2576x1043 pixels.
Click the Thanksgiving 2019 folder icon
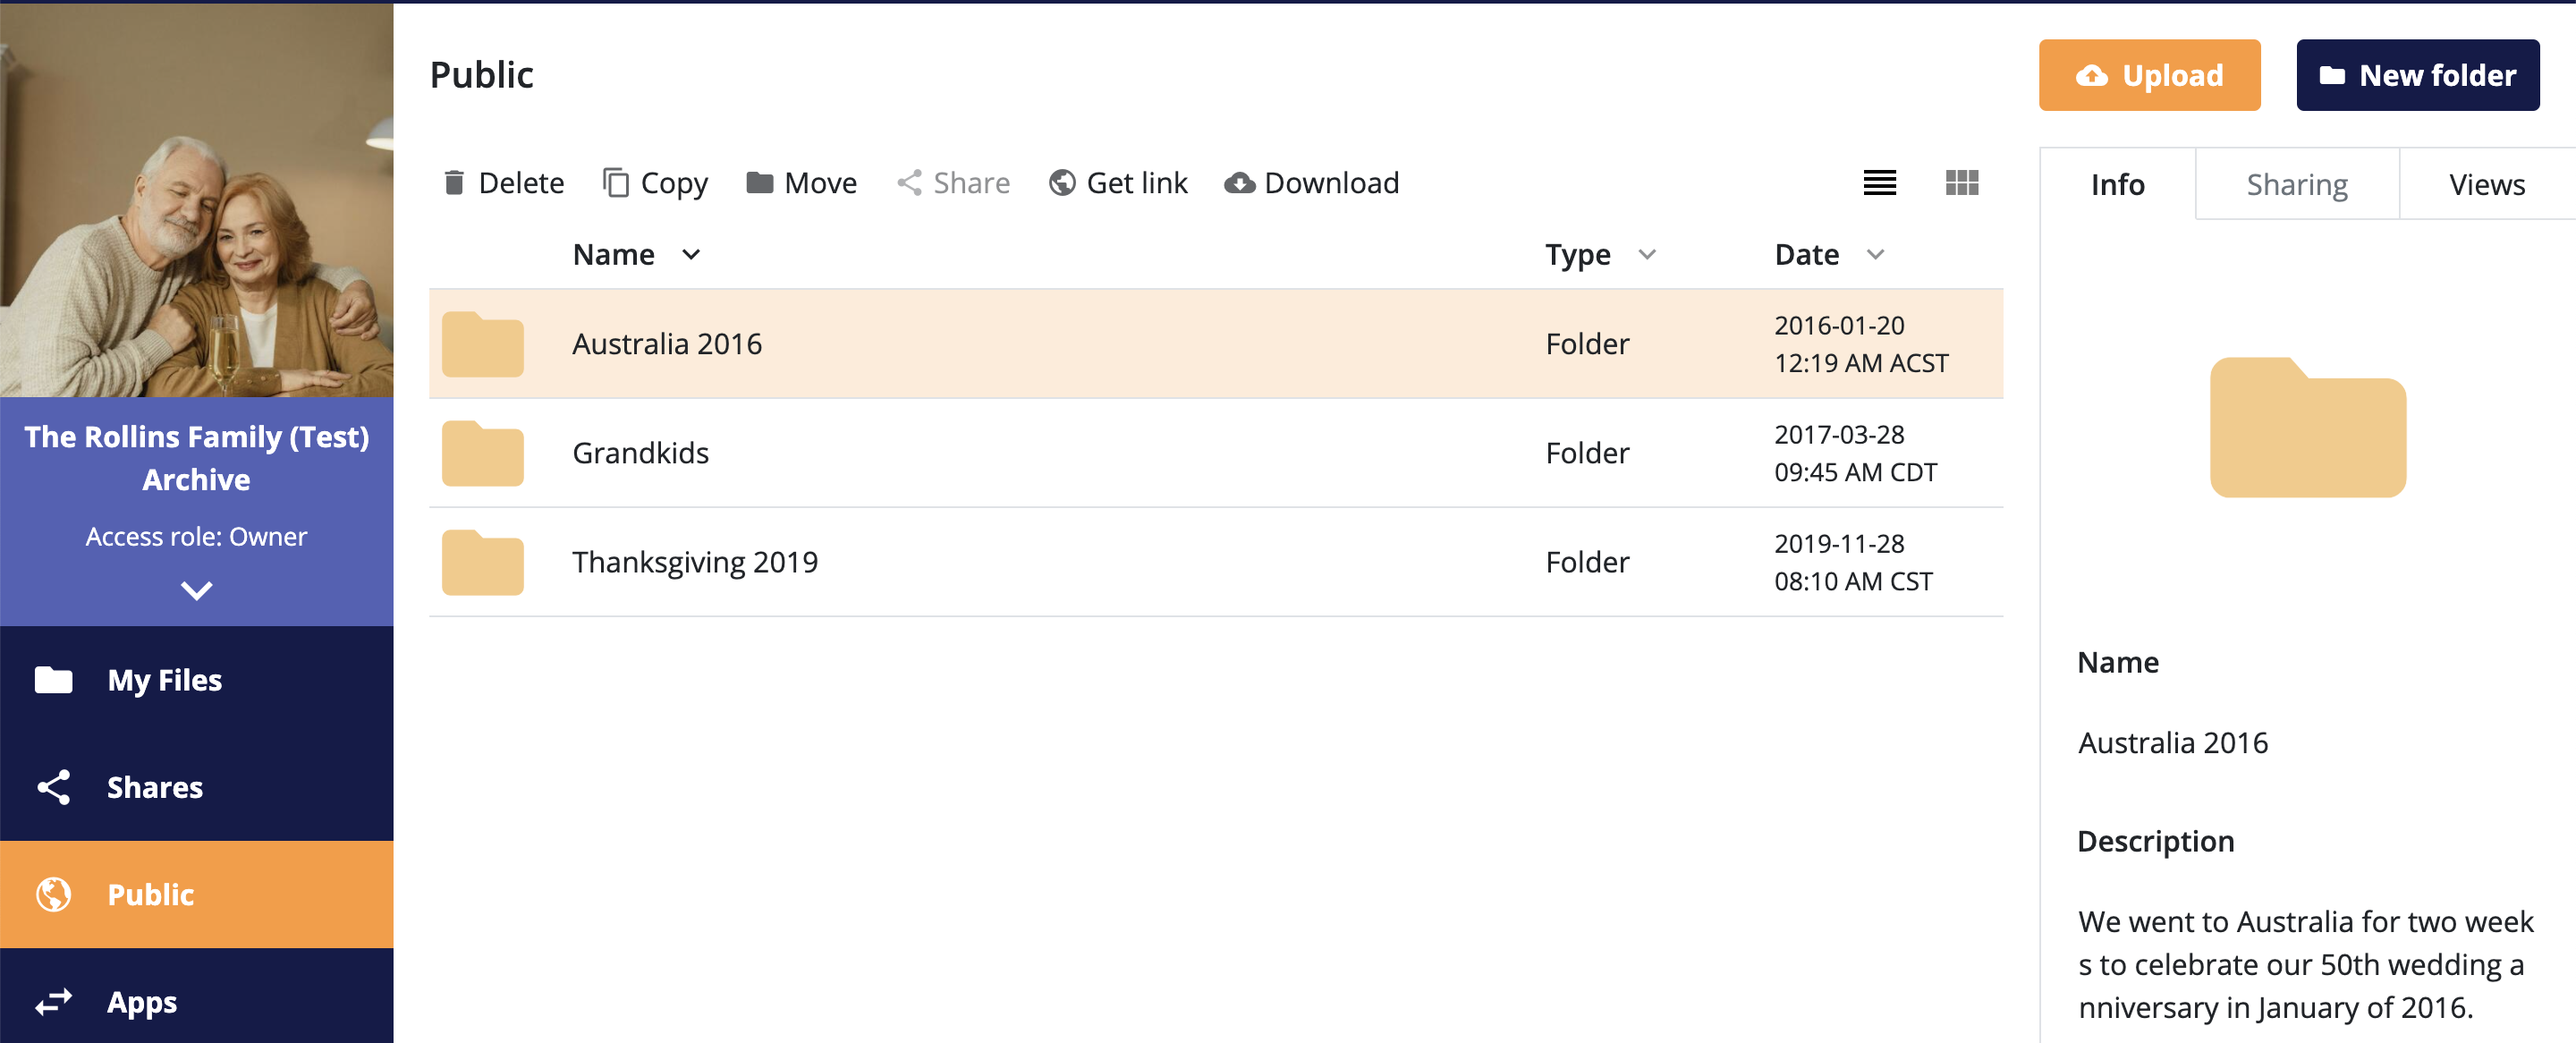coord(483,562)
